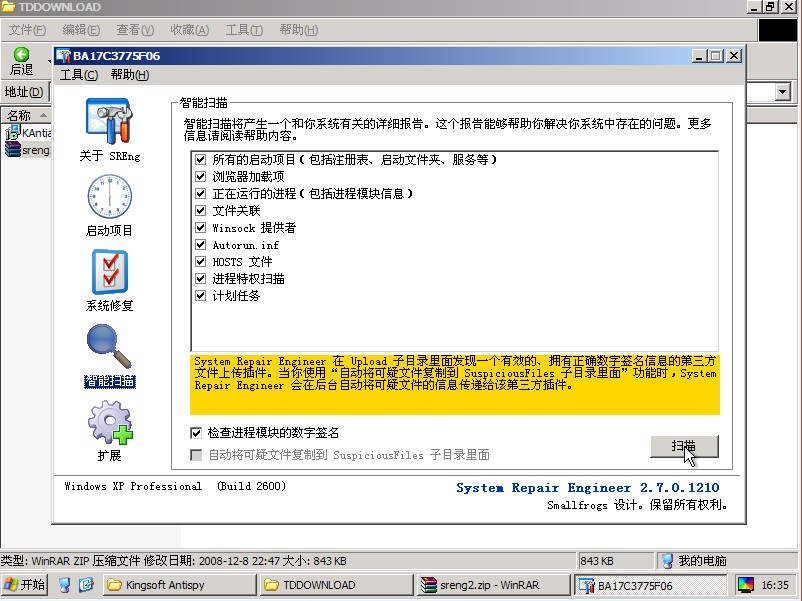Switch to TDDOWNLOAD taskbar button
The height and width of the screenshot is (601, 802).
(337, 585)
